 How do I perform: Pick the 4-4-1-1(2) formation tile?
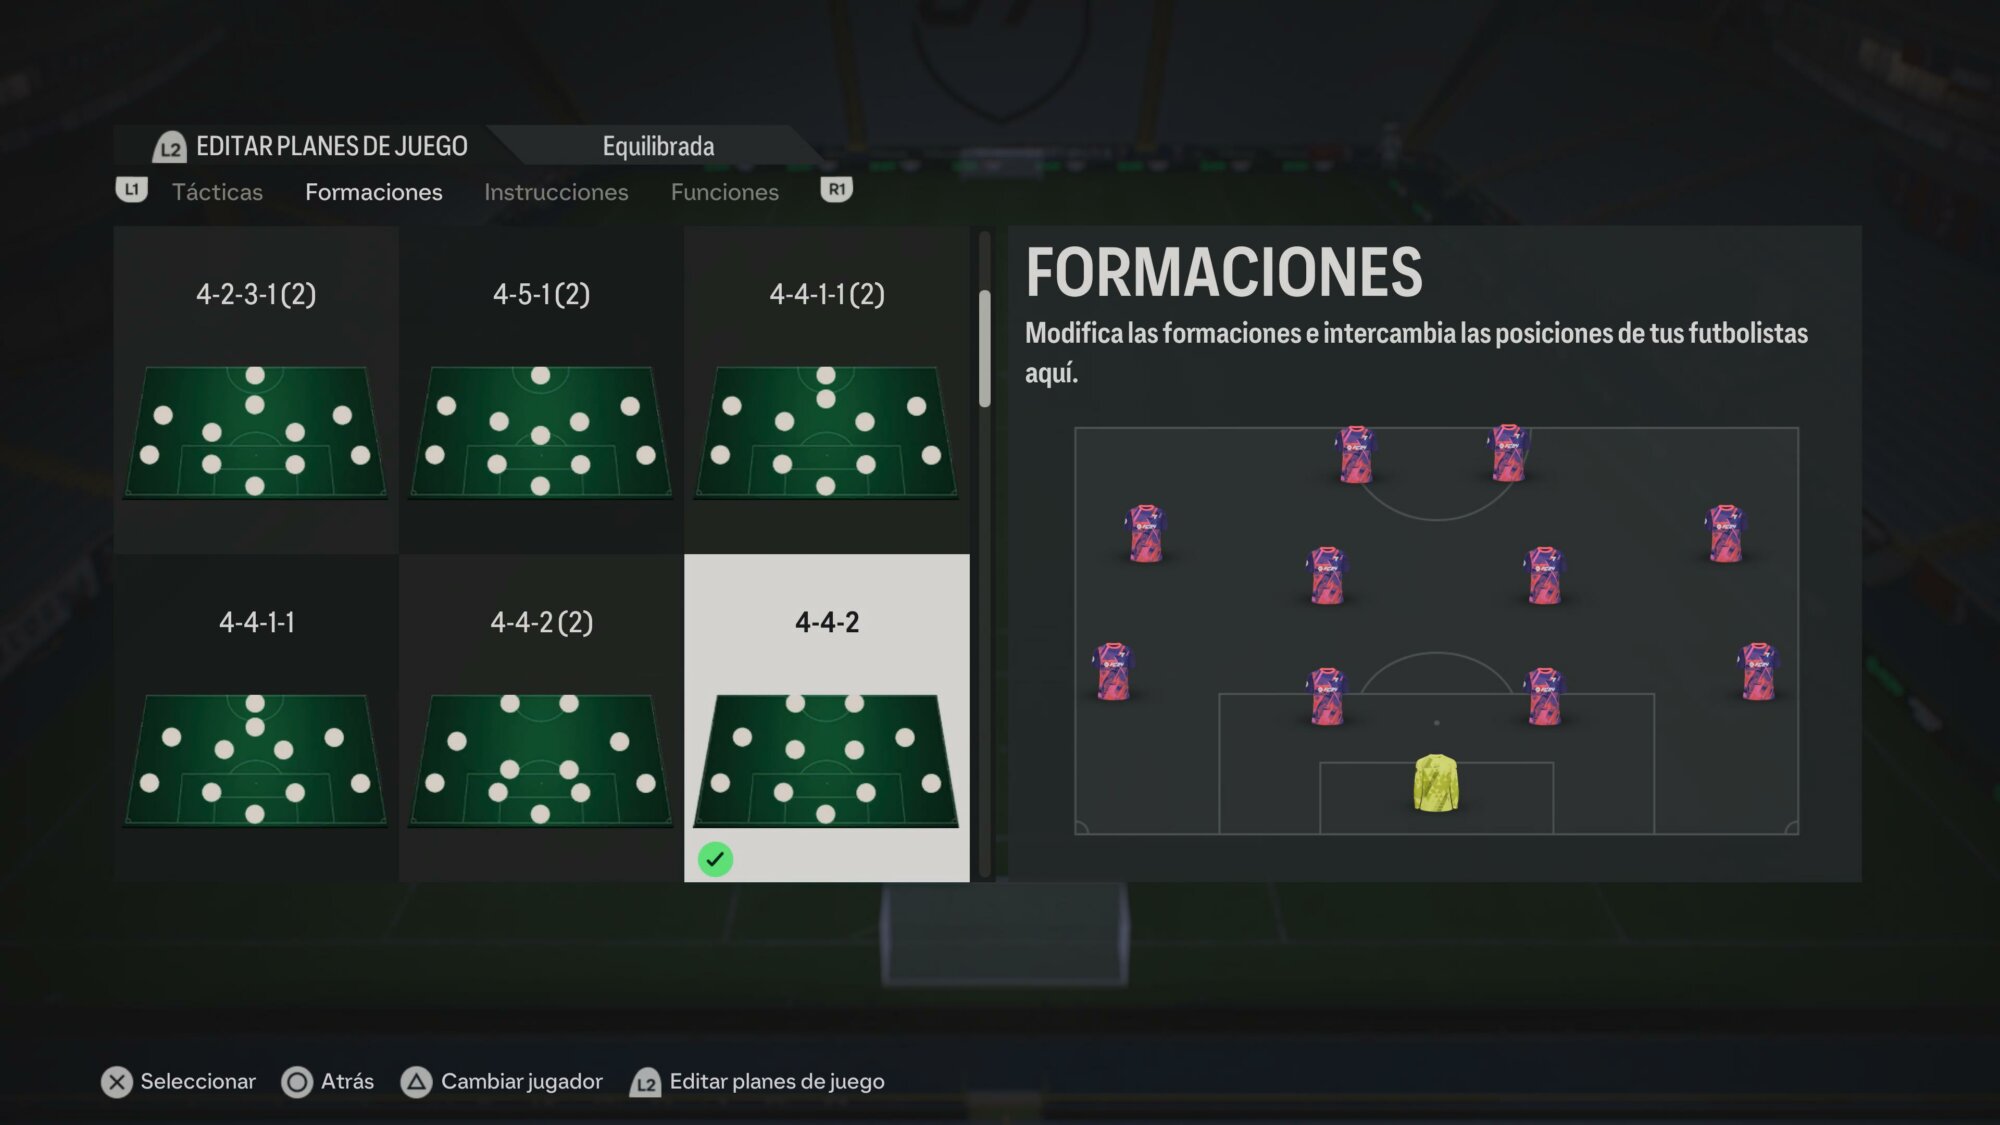click(x=827, y=390)
